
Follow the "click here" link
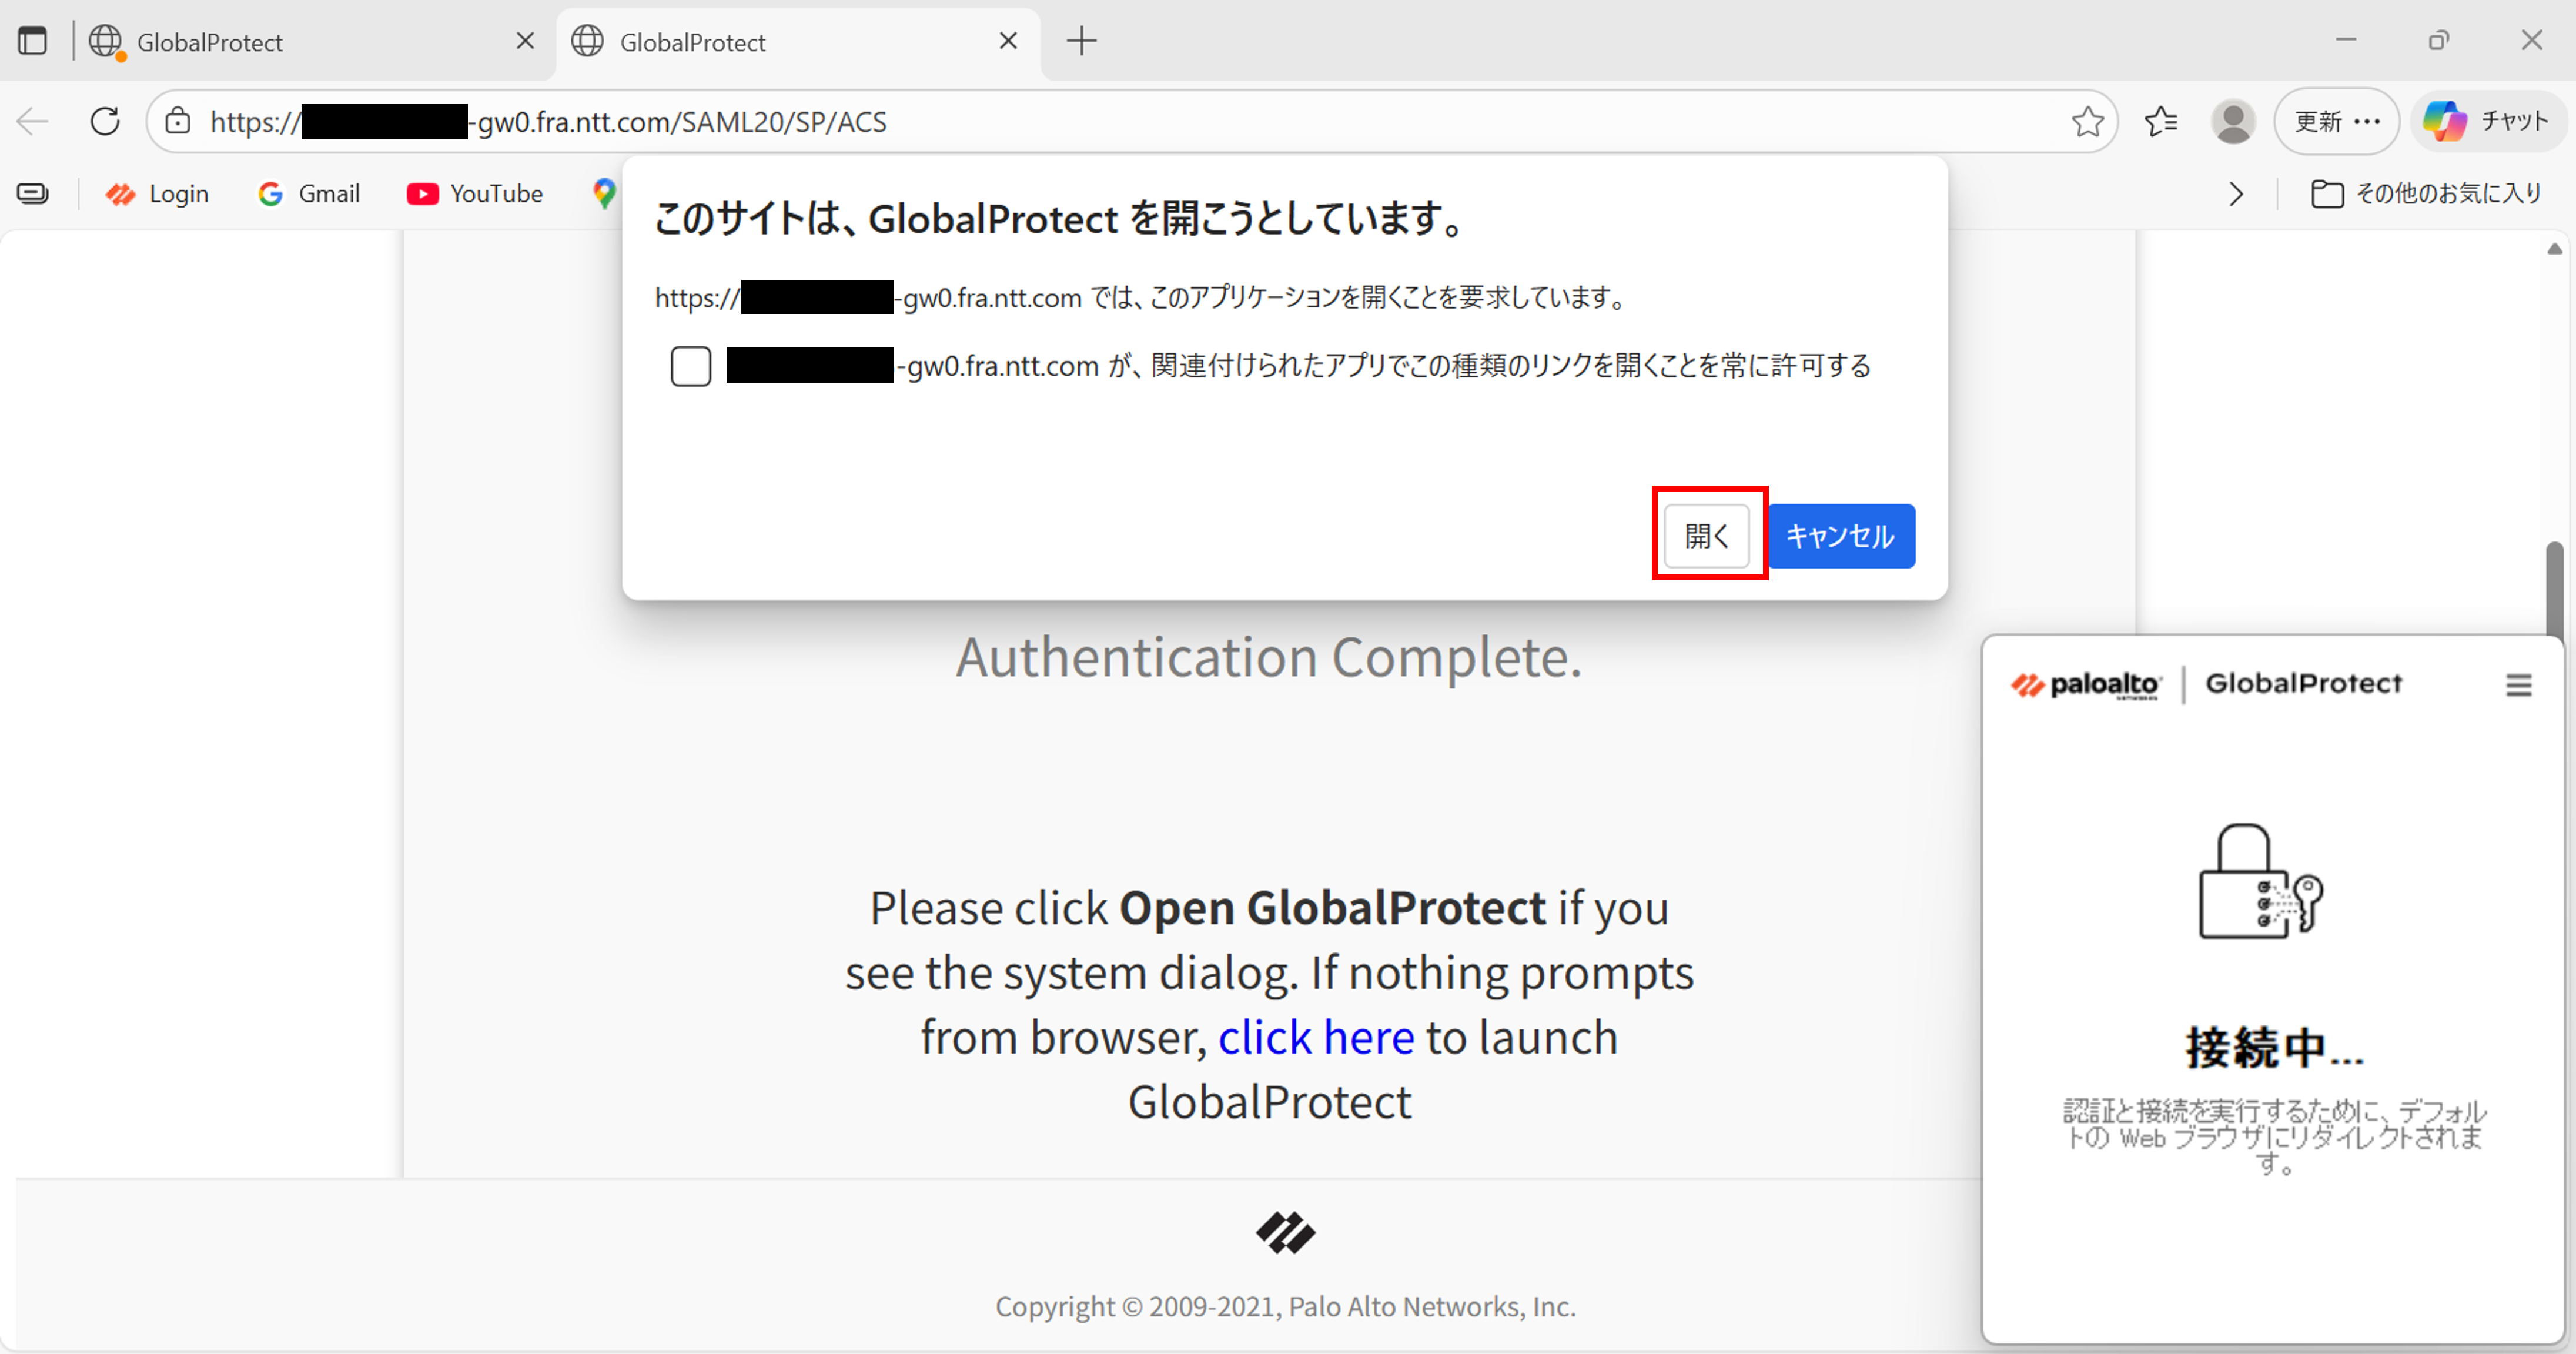click(x=1315, y=1037)
